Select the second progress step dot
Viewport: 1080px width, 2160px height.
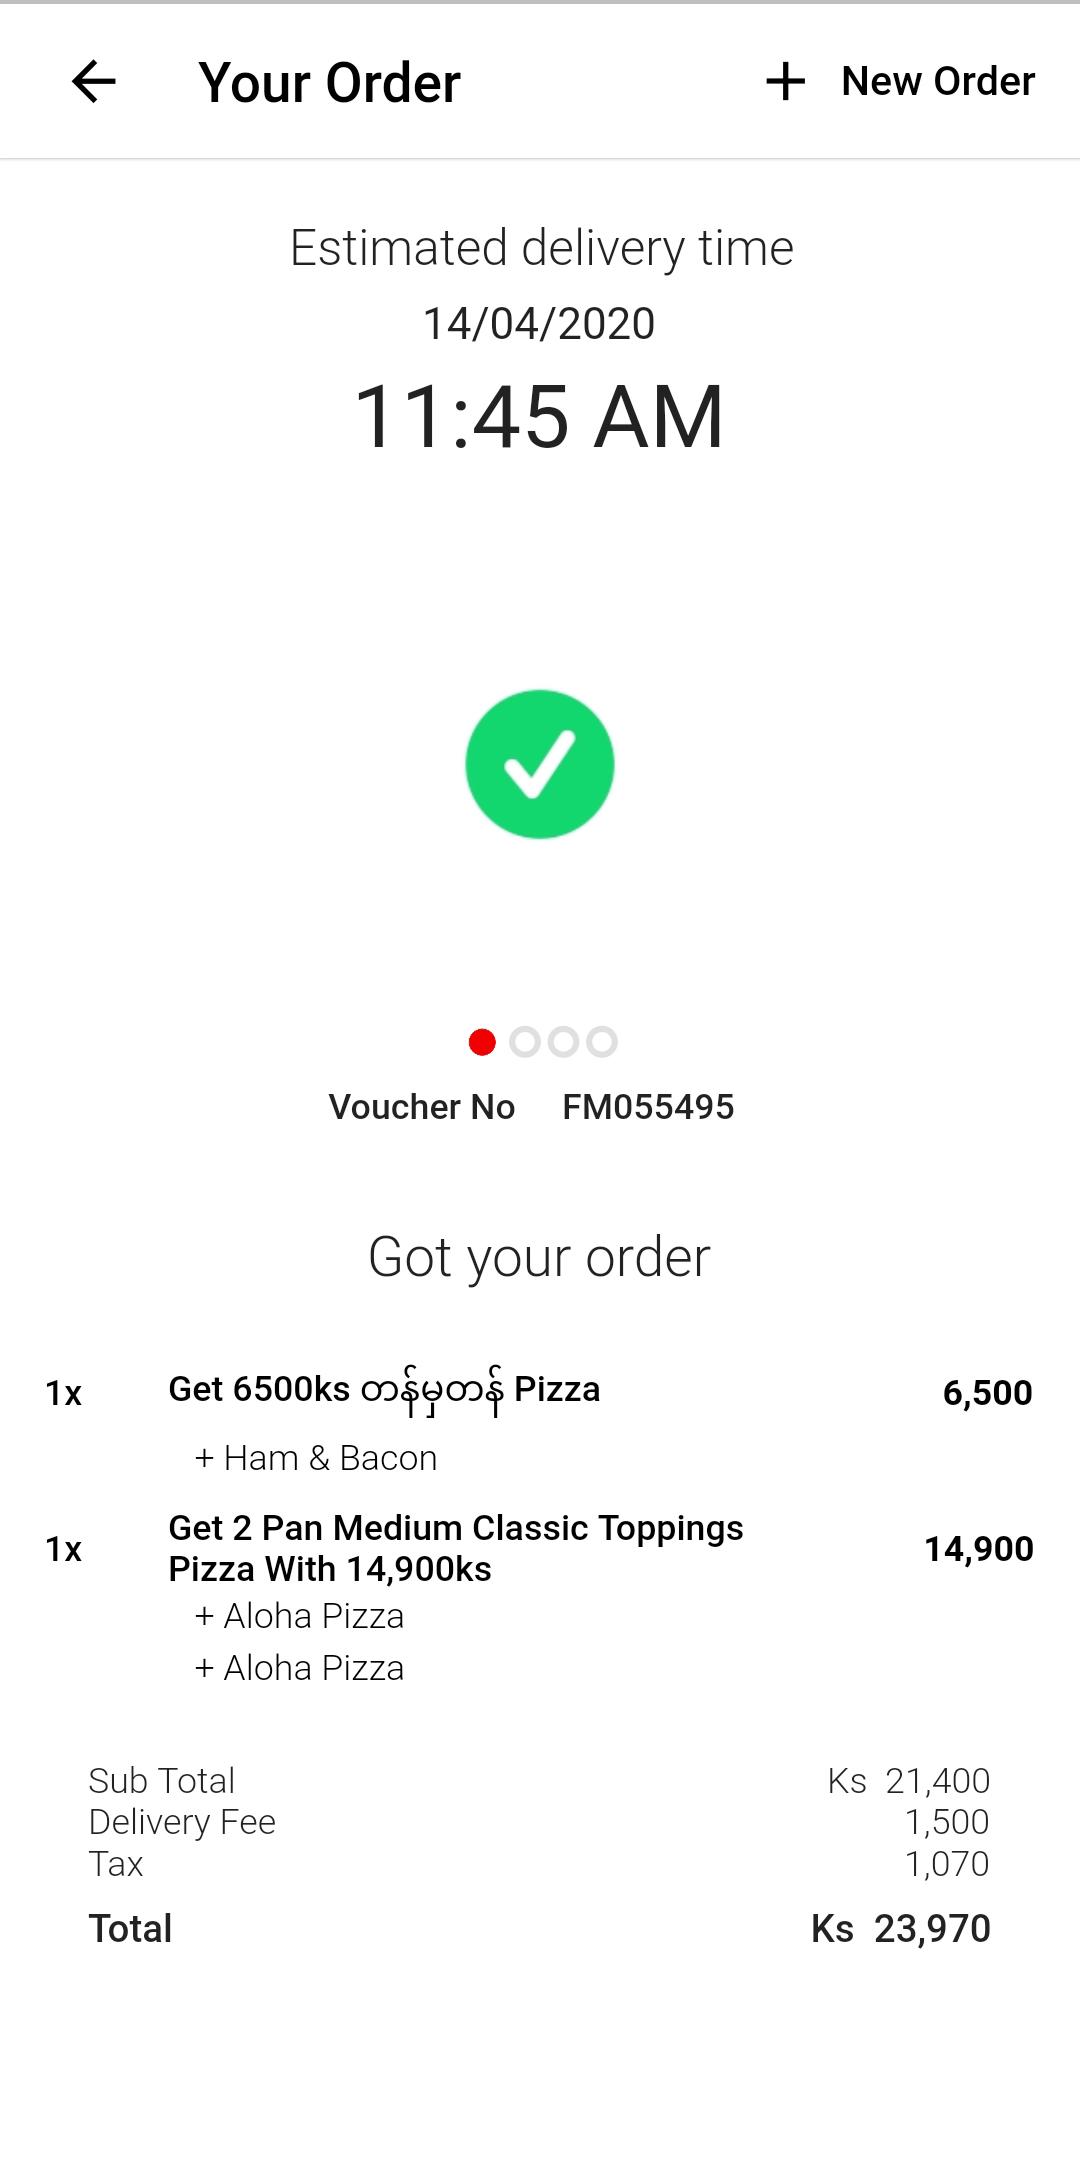524,1042
